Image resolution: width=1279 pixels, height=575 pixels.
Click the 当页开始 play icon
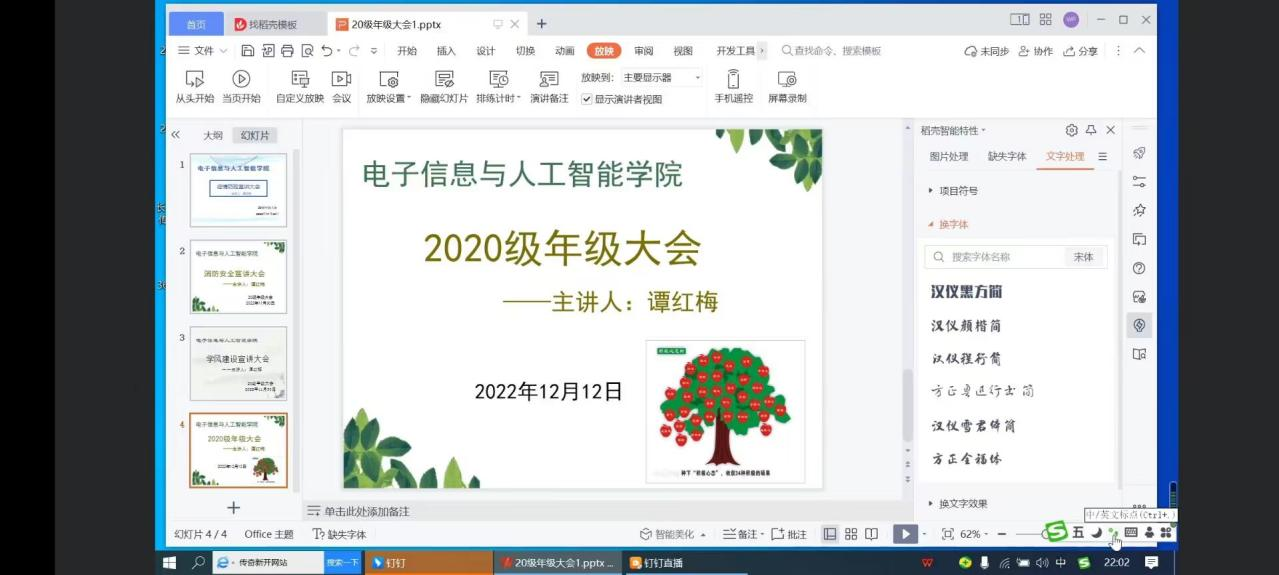(x=241, y=79)
